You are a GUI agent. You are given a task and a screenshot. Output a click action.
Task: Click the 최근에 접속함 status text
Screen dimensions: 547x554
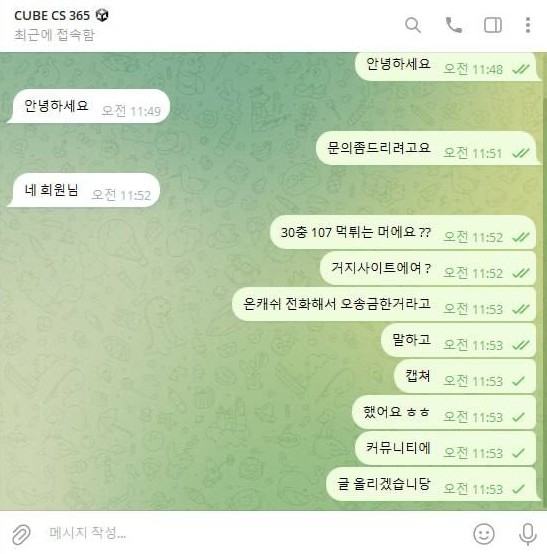pyautogui.click(x=54, y=35)
